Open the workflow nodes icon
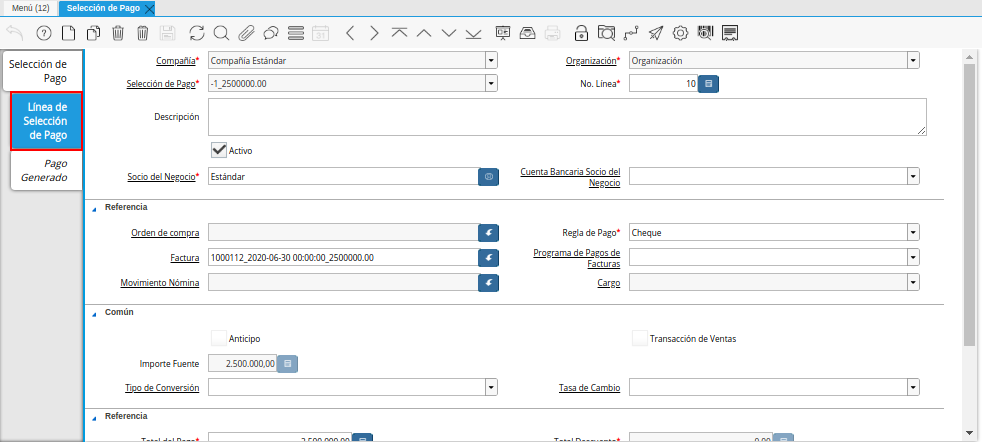 (631, 33)
